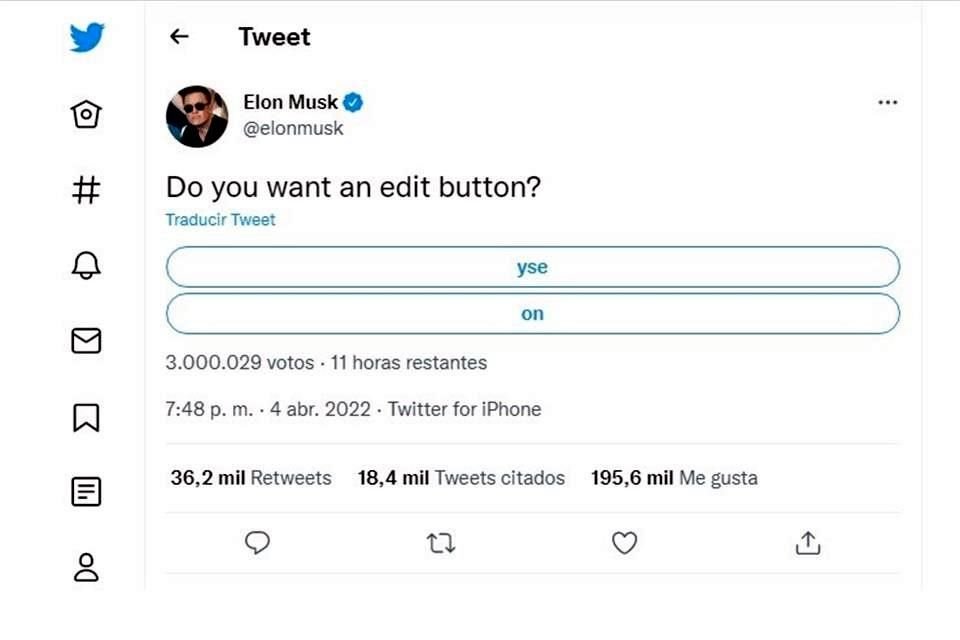This screenshot has width=960, height=640.
Task: Vote for the "on" poll option
Action: click(532, 314)
